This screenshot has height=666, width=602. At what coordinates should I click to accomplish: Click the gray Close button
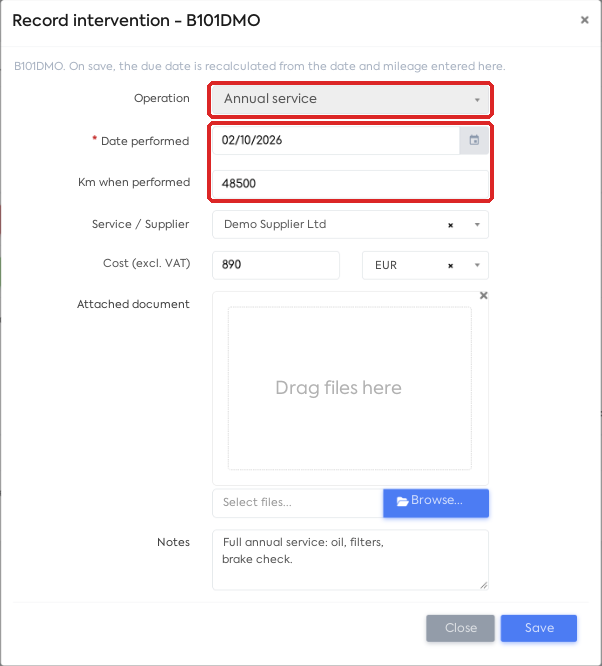[461, 628]
